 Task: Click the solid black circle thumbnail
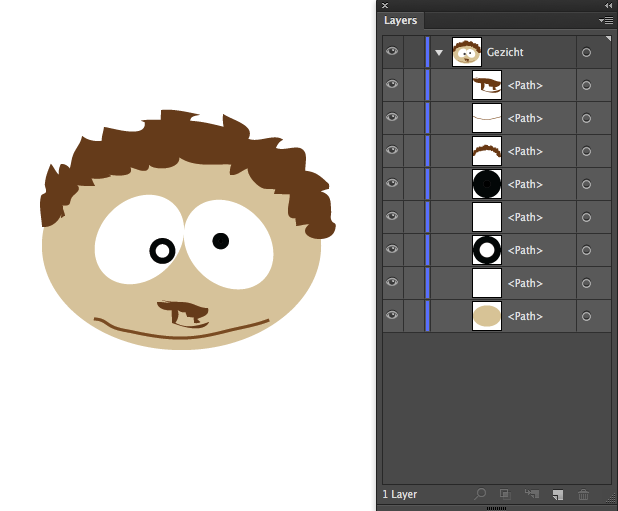coord(487,184)
